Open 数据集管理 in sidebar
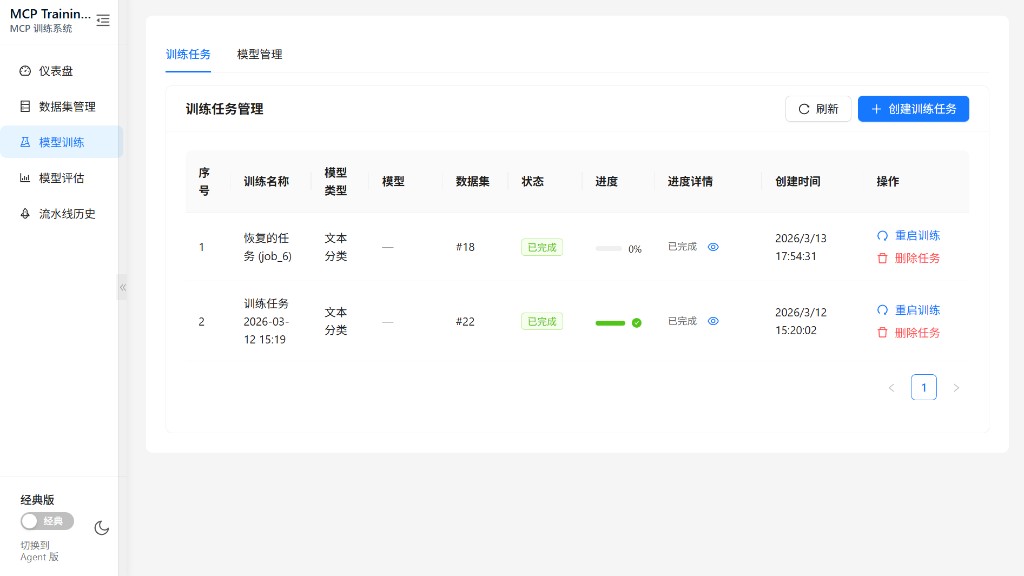 click(x=61, y=106)
